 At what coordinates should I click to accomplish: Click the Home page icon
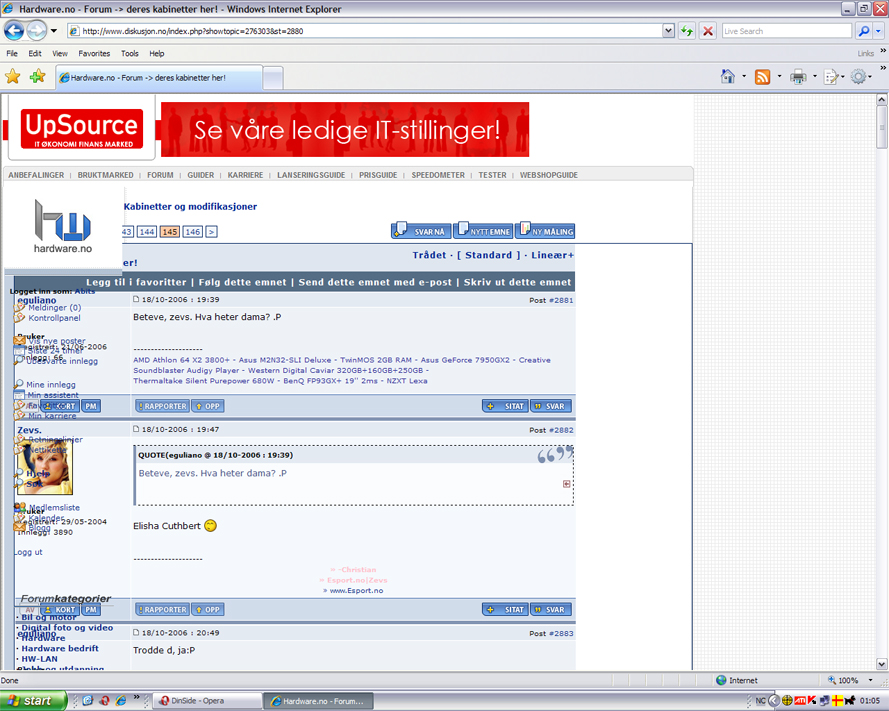click(727, 77)
